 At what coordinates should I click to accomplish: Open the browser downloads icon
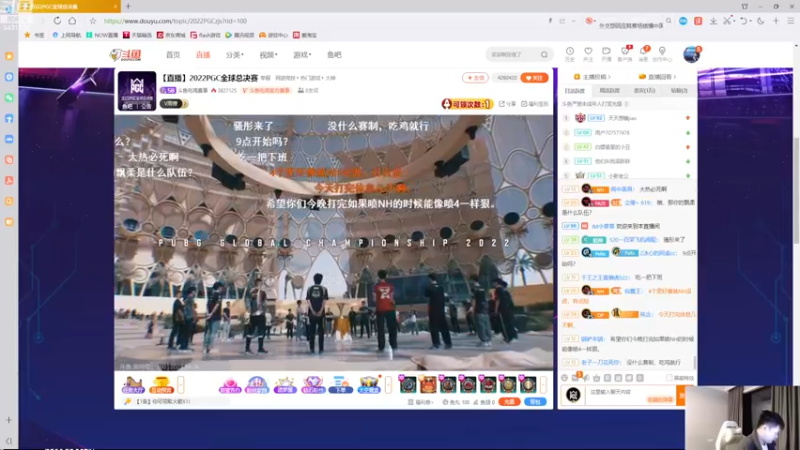point(713,21)
